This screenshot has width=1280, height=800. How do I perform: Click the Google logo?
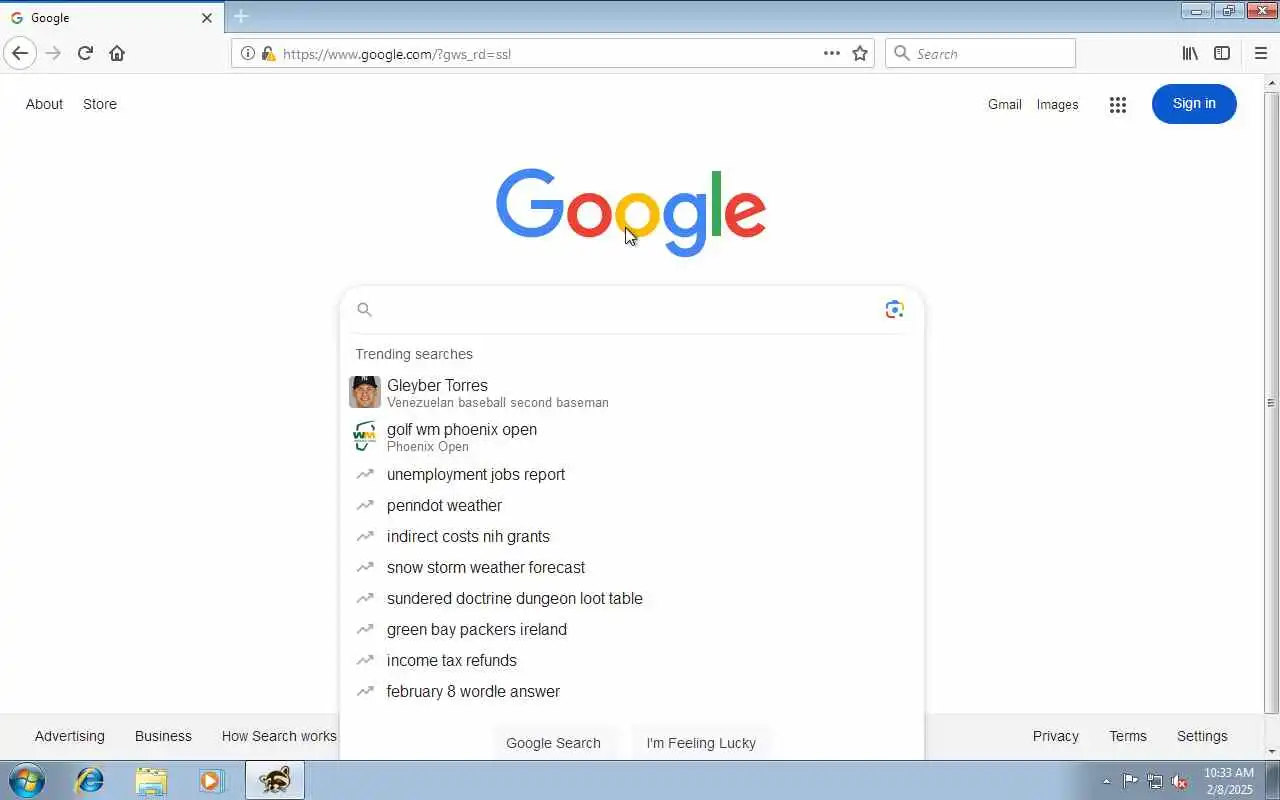(x=631, y=212)
